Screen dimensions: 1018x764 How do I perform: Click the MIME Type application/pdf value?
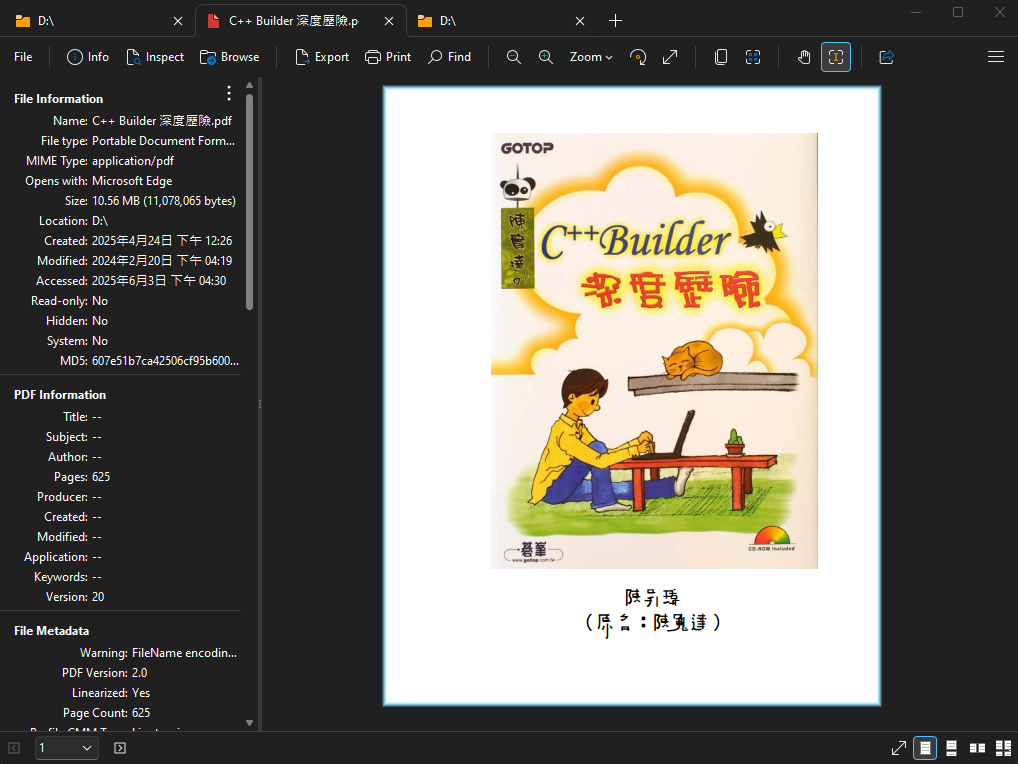pyautogui.click(x=132, y=161)
